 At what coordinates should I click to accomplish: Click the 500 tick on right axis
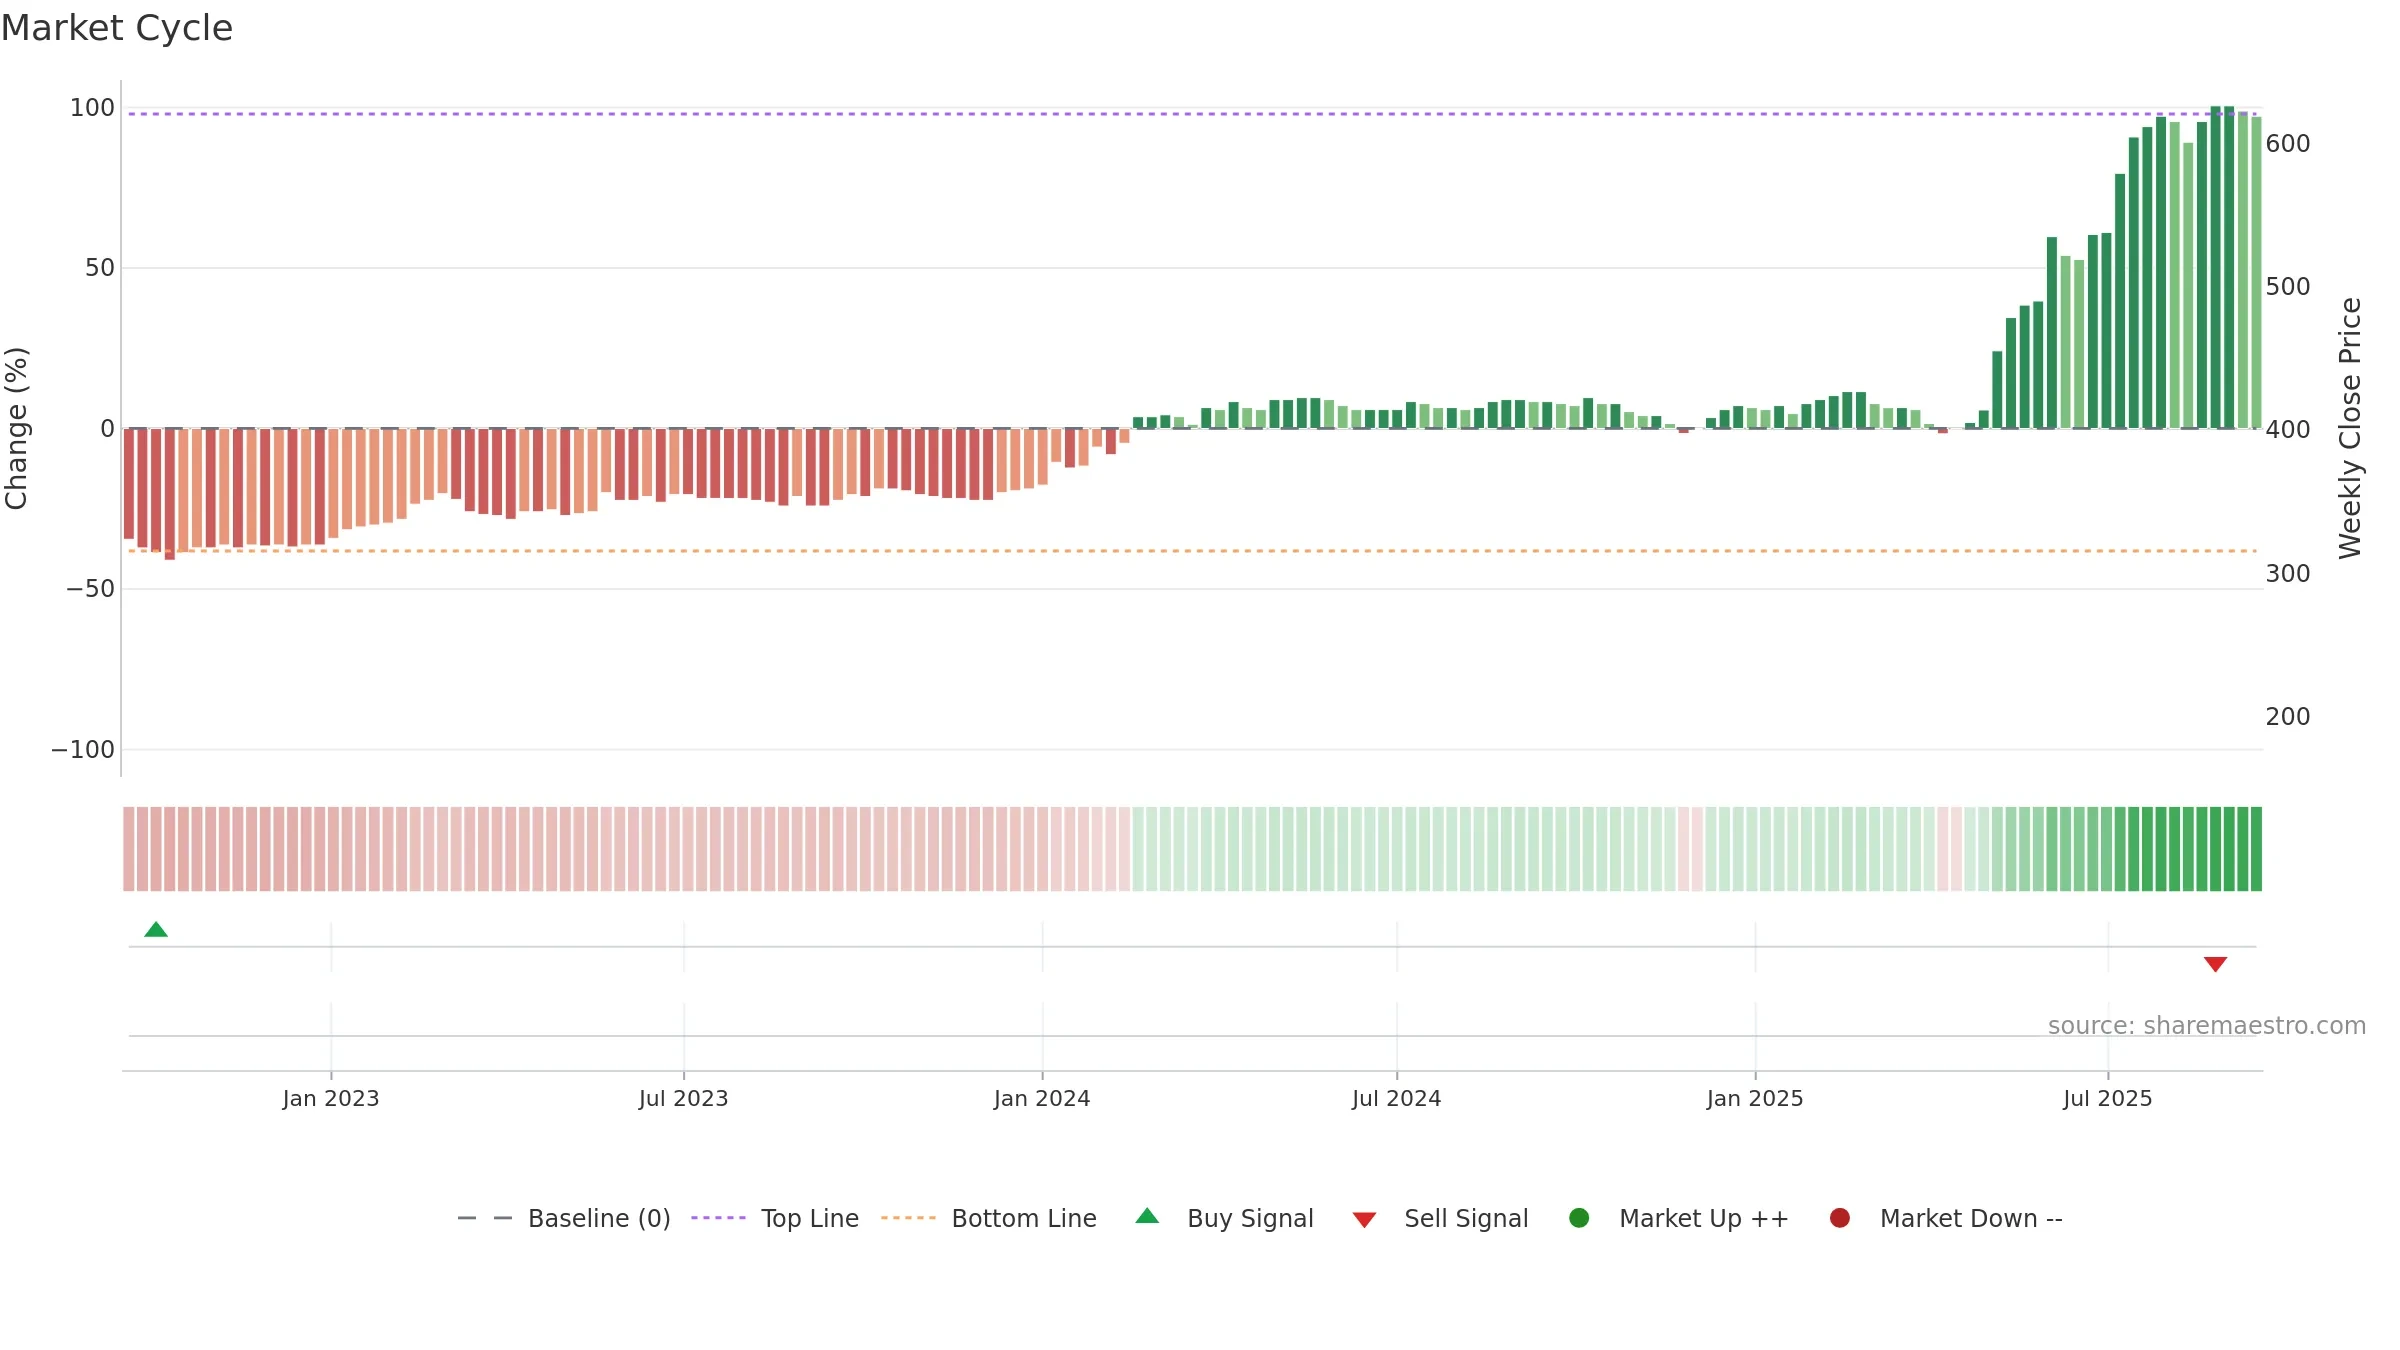point(2288,287)
